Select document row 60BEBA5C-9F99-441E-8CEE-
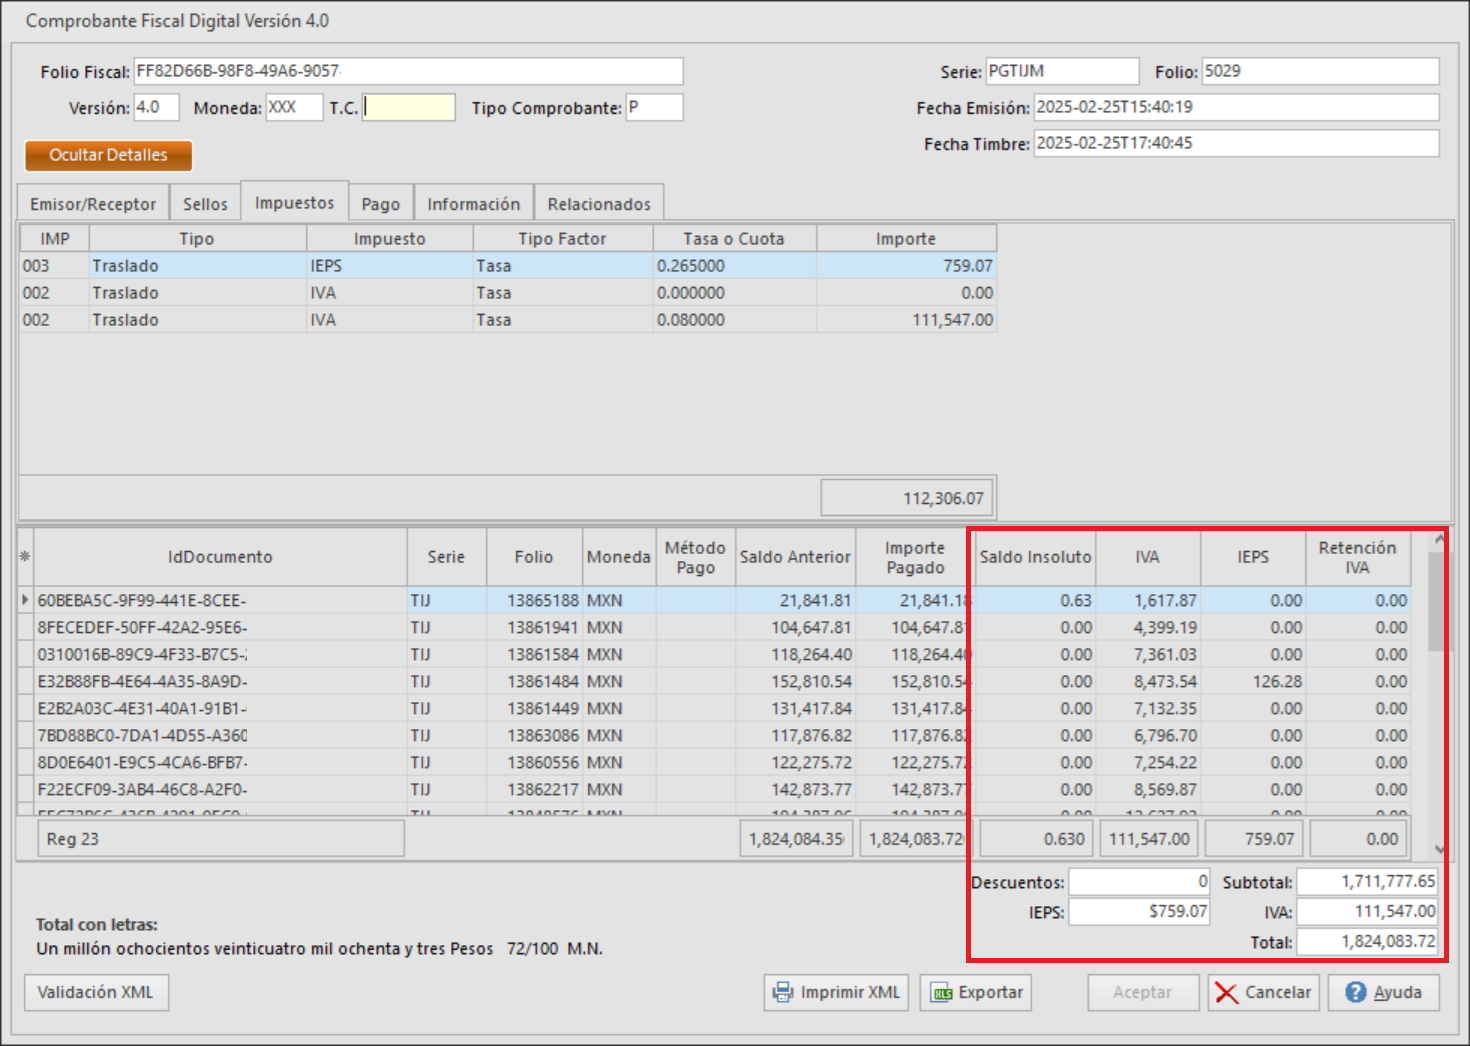This screenshot has width=1470, height=1046. 722,600
